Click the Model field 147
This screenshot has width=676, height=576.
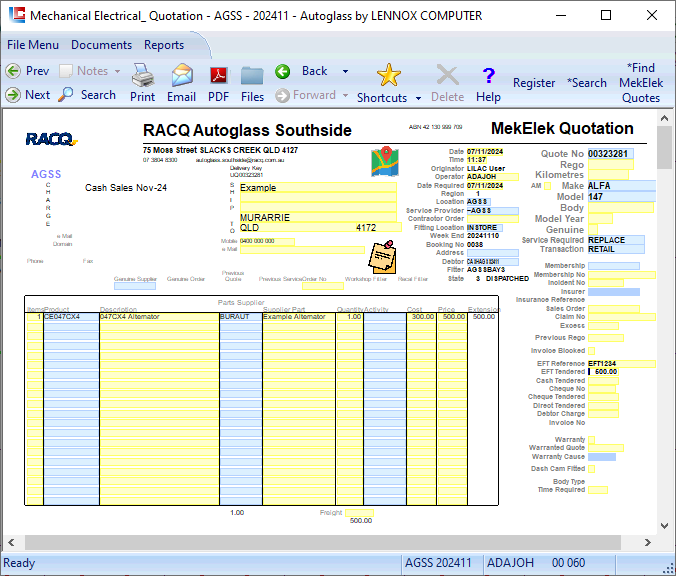(622, 197)
